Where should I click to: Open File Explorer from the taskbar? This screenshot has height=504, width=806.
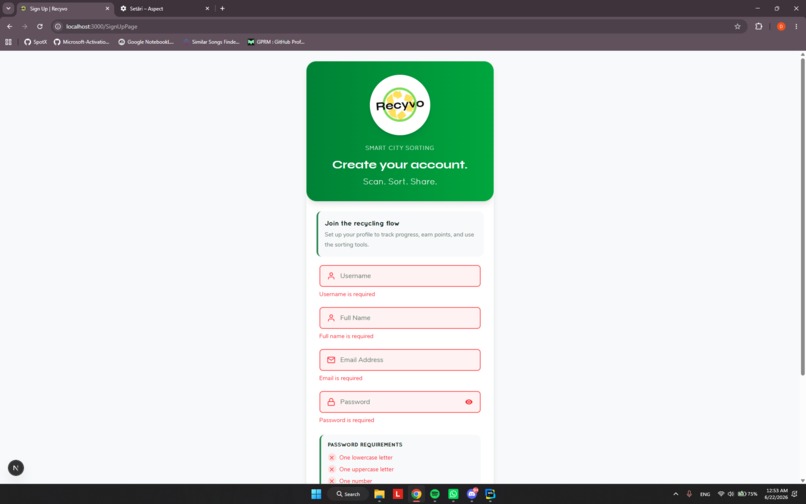(x=379, y=494)
